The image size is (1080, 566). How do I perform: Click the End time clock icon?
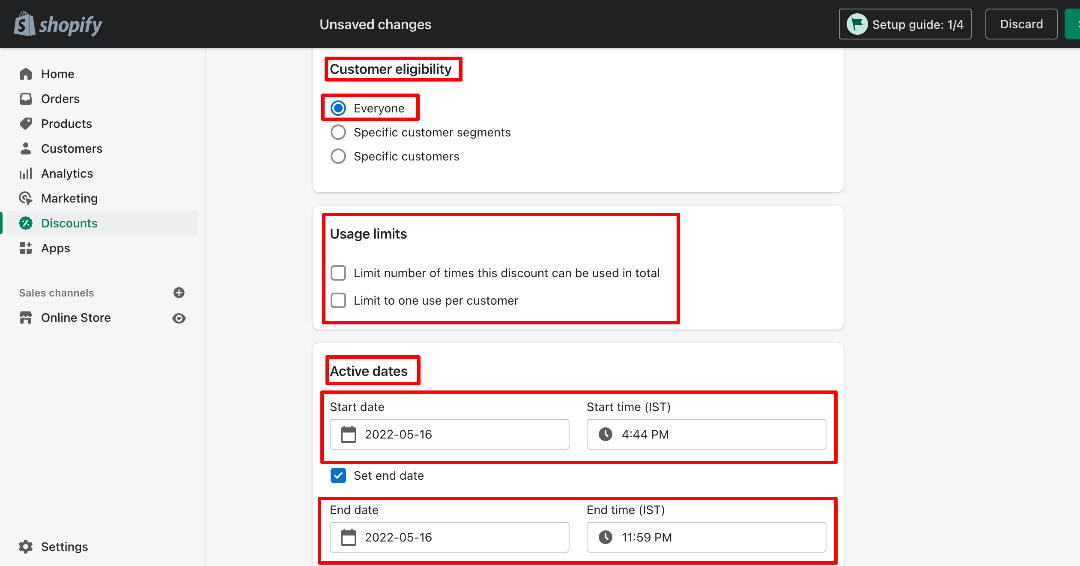[605, 537]
